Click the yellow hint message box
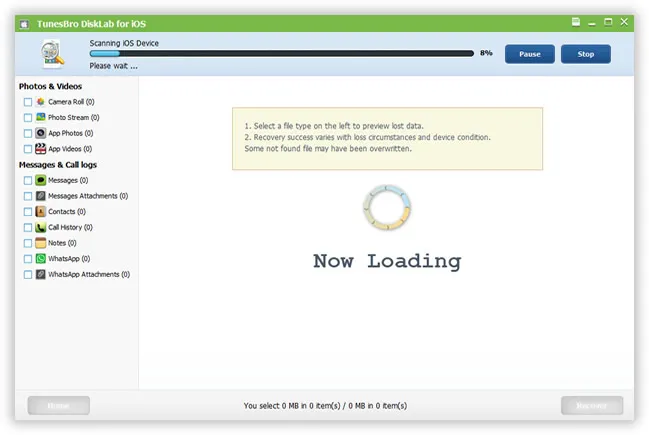Image resolution: width=649 pixels, height=435 pixels. point(387,138)
